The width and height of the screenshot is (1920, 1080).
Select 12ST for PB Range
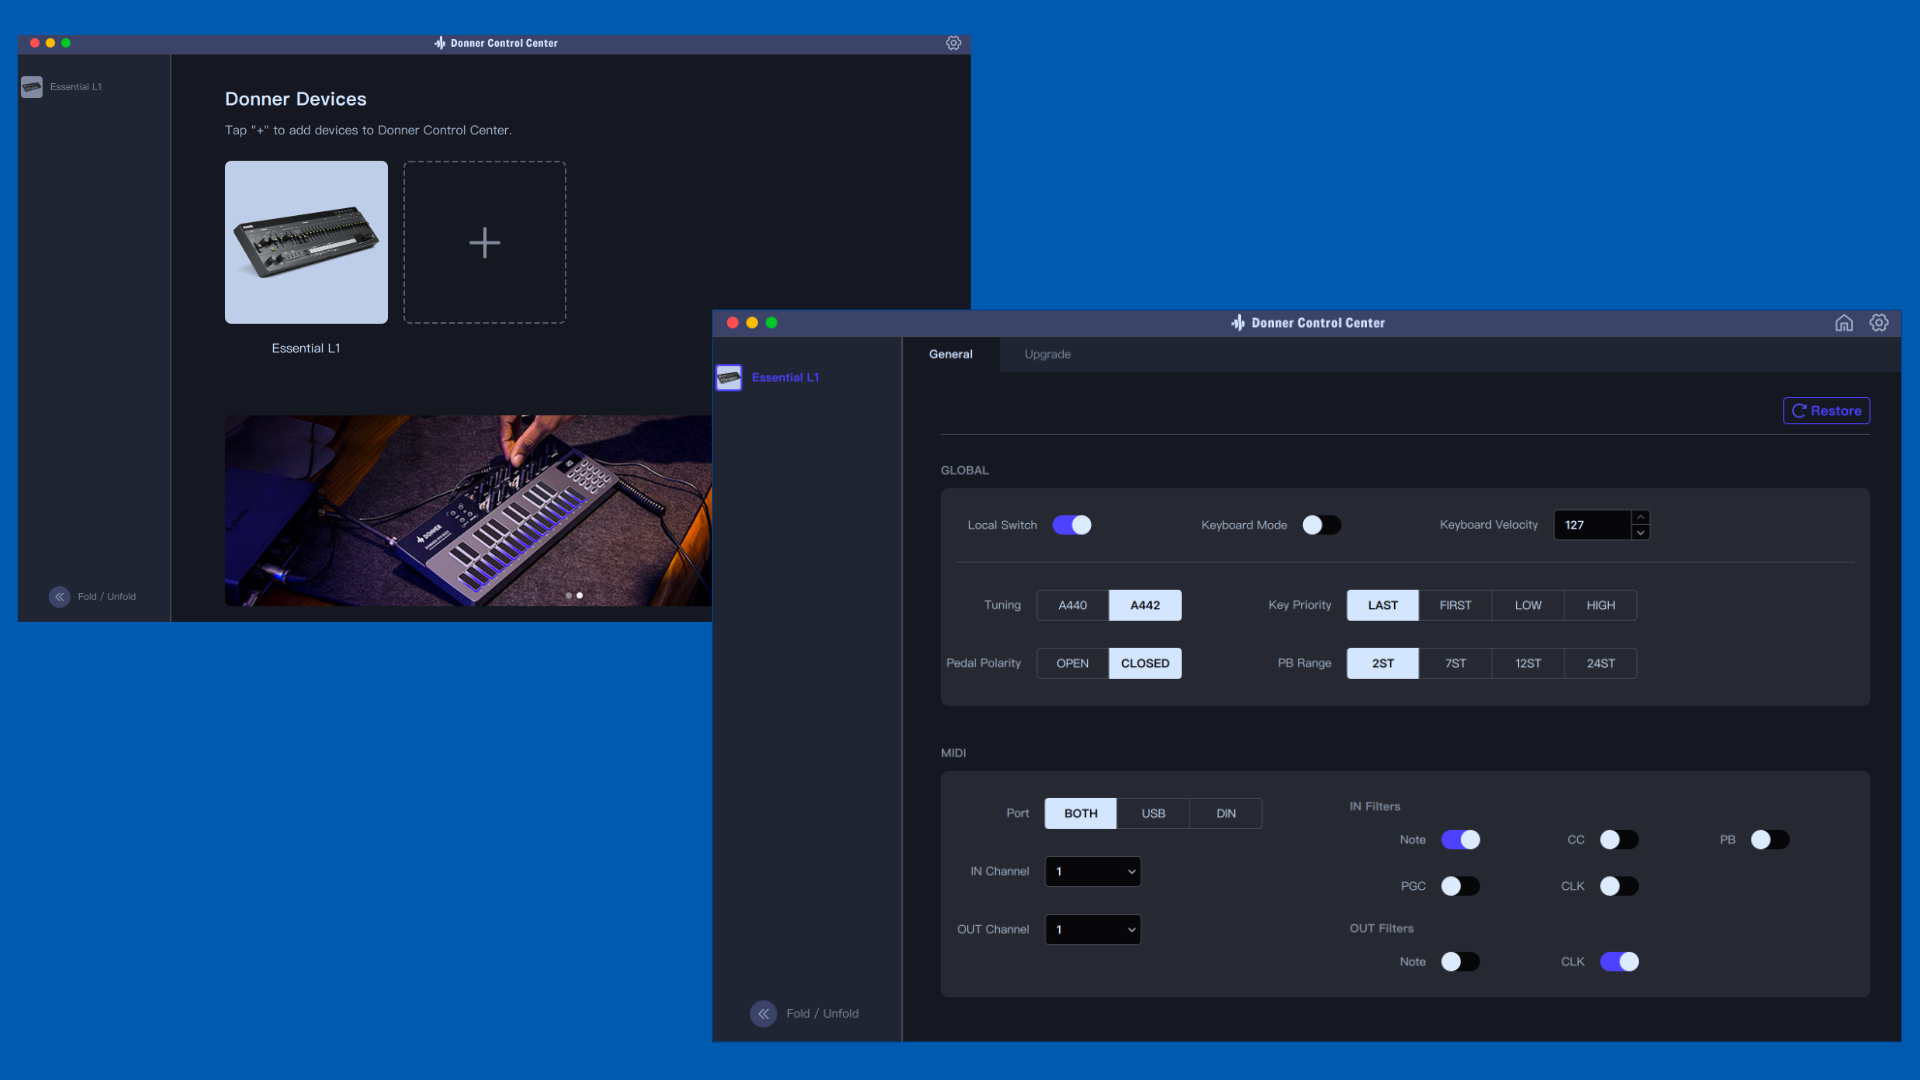[1527, 663]
